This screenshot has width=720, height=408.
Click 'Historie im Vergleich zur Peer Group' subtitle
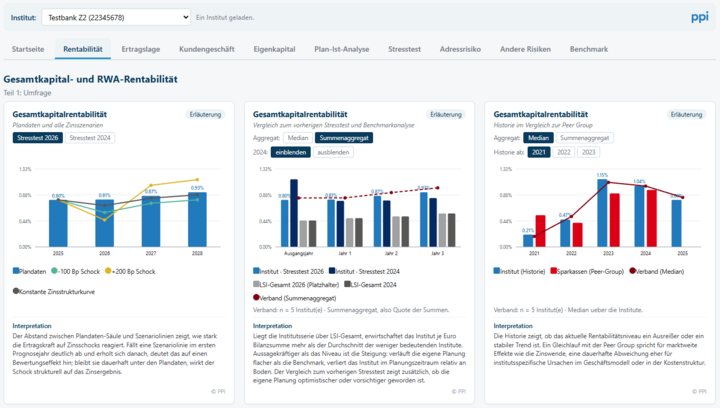click(543, 125)
